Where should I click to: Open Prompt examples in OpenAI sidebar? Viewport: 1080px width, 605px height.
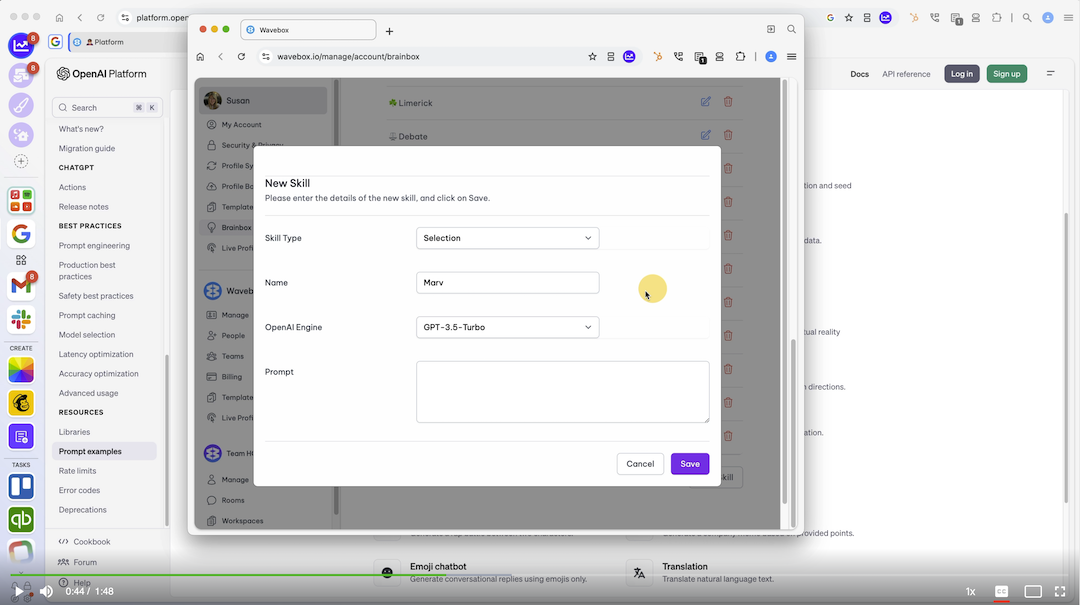tap(90, 451)
